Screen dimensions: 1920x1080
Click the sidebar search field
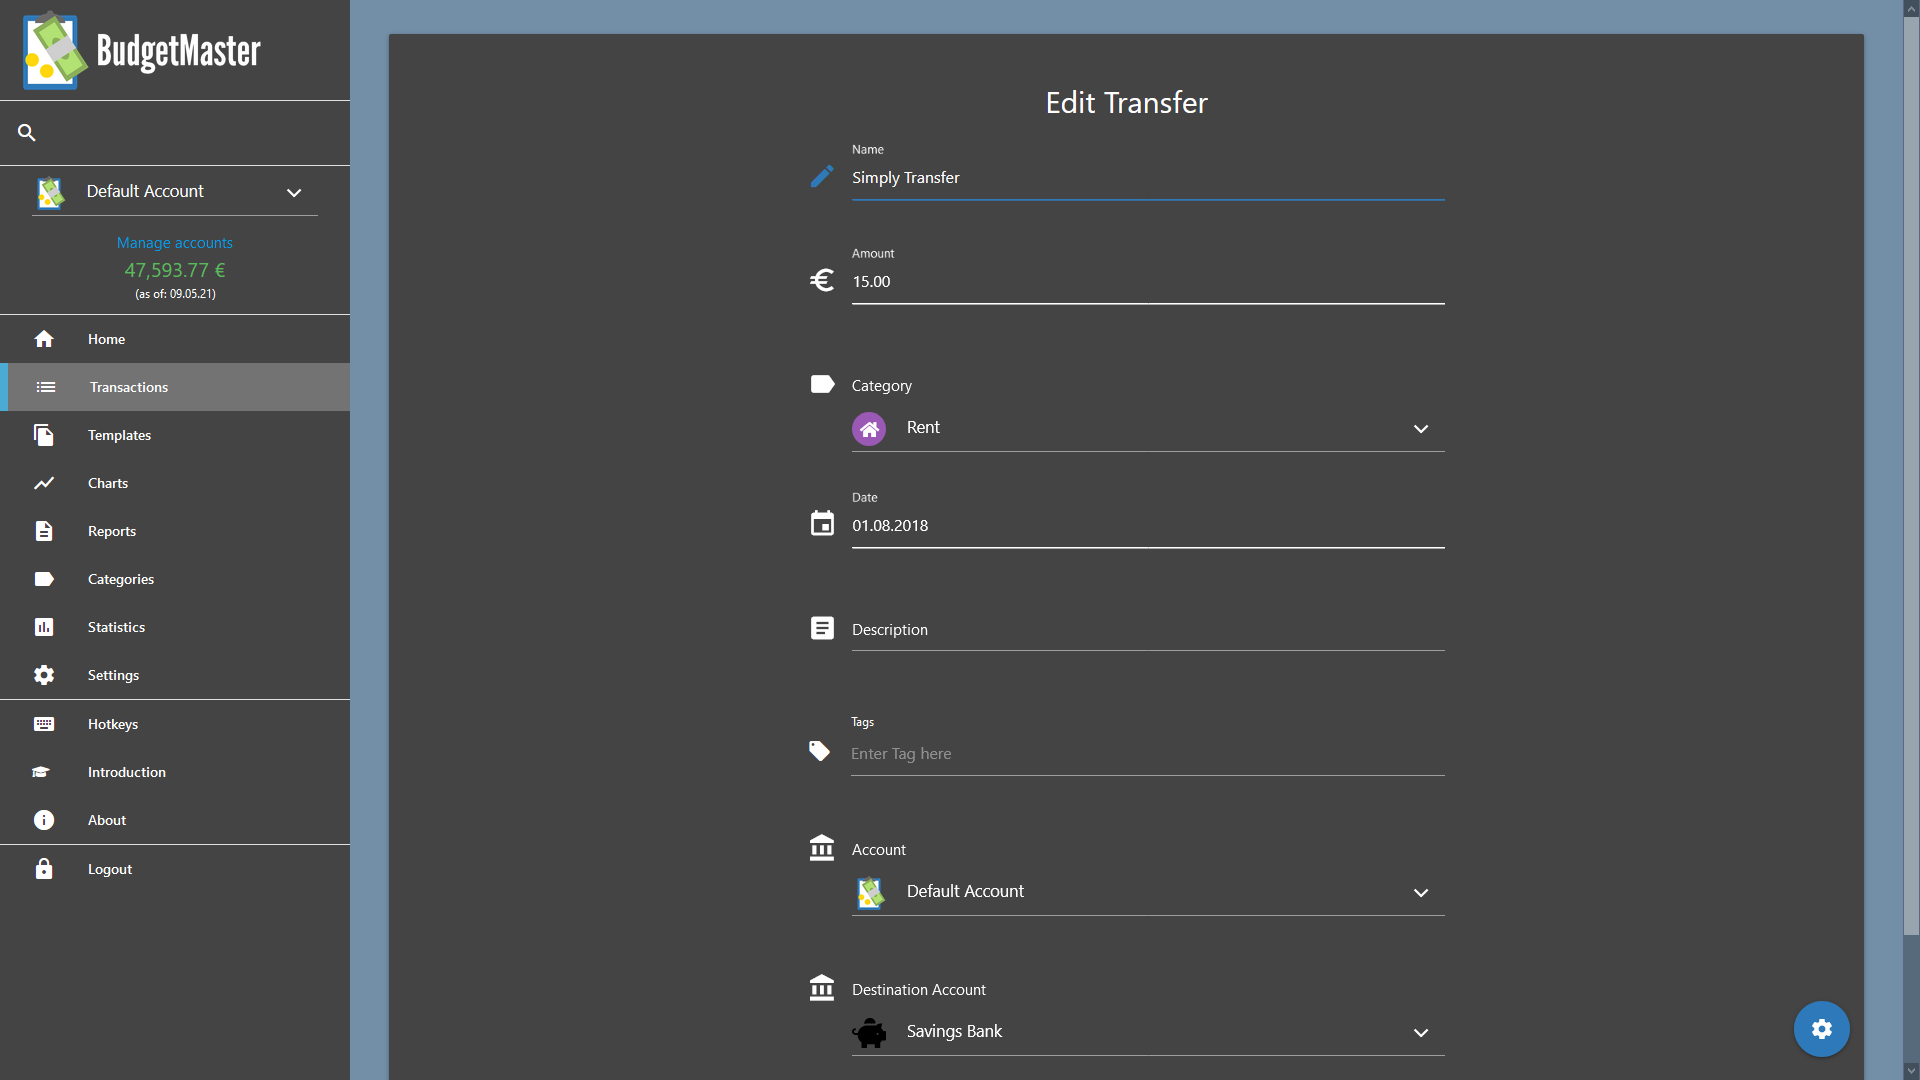click(175, 132)
